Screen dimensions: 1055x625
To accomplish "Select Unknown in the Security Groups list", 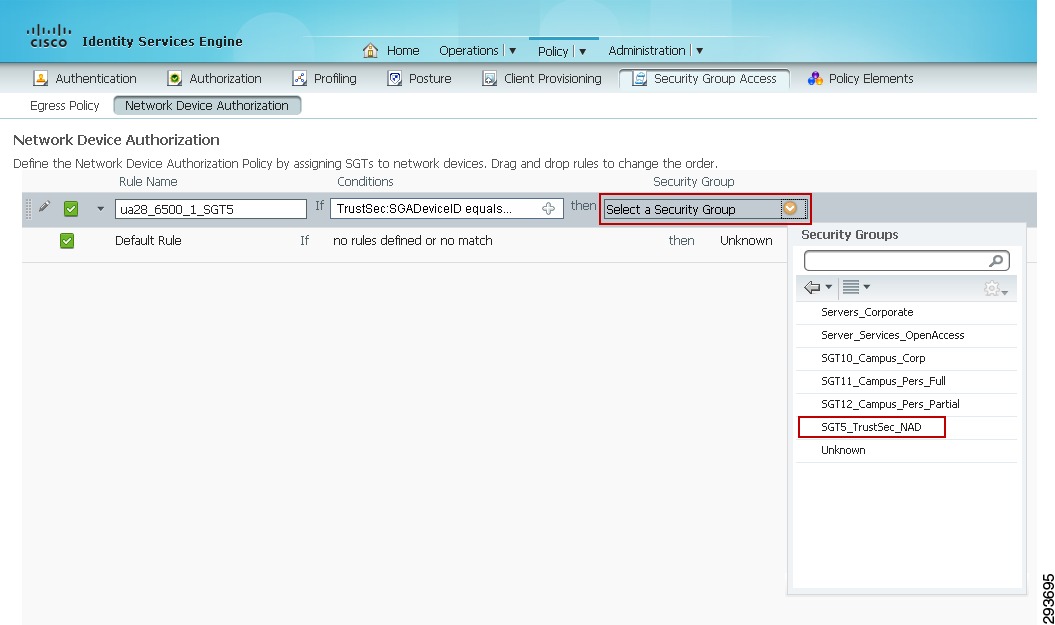I will [906, 450].
